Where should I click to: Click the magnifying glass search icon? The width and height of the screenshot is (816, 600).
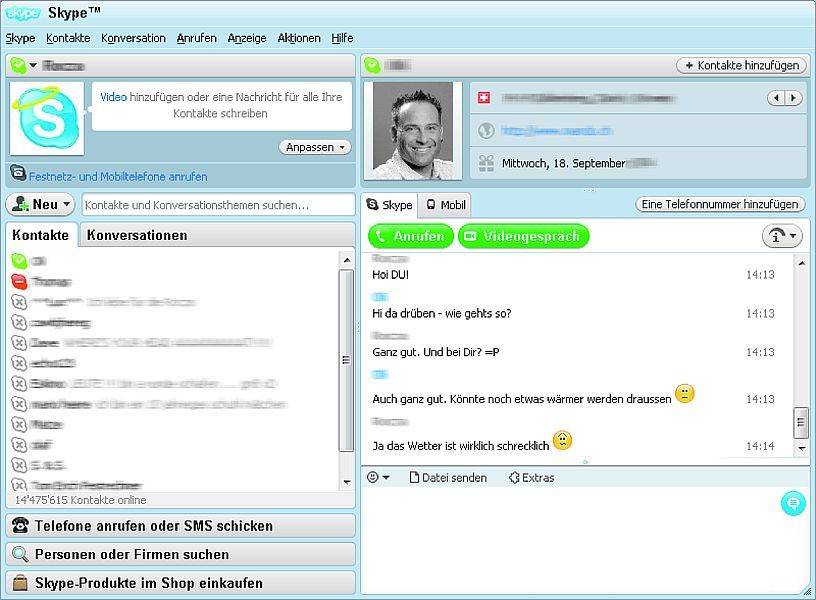20,554
